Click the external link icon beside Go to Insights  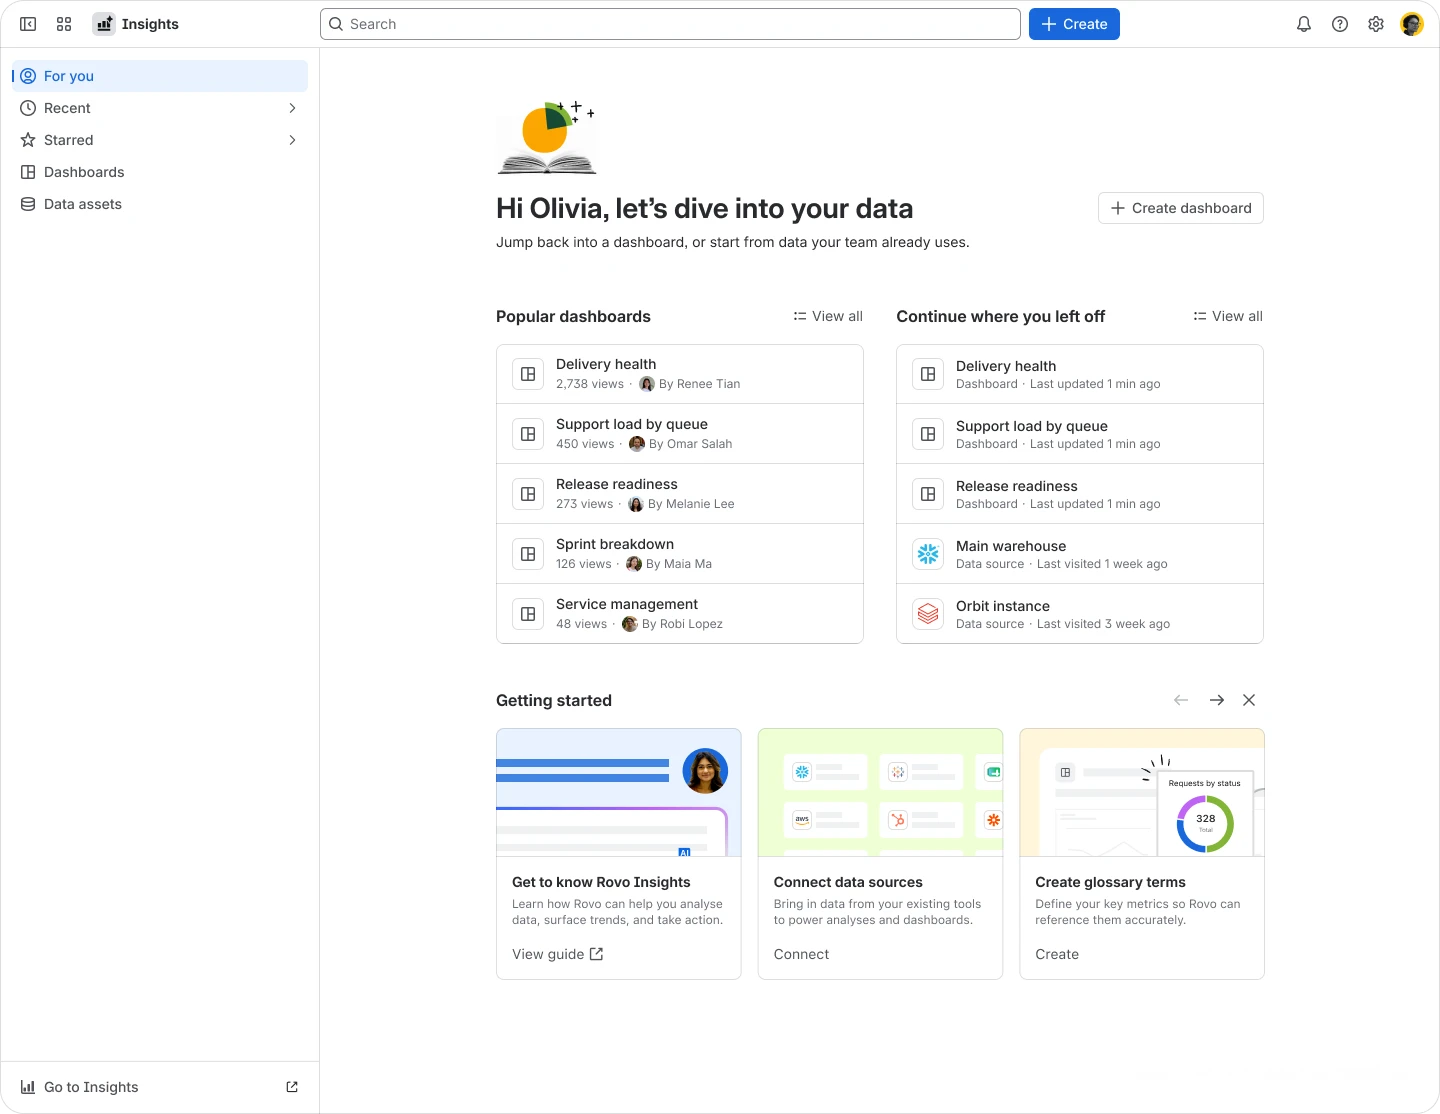[x=292, y=1087]
